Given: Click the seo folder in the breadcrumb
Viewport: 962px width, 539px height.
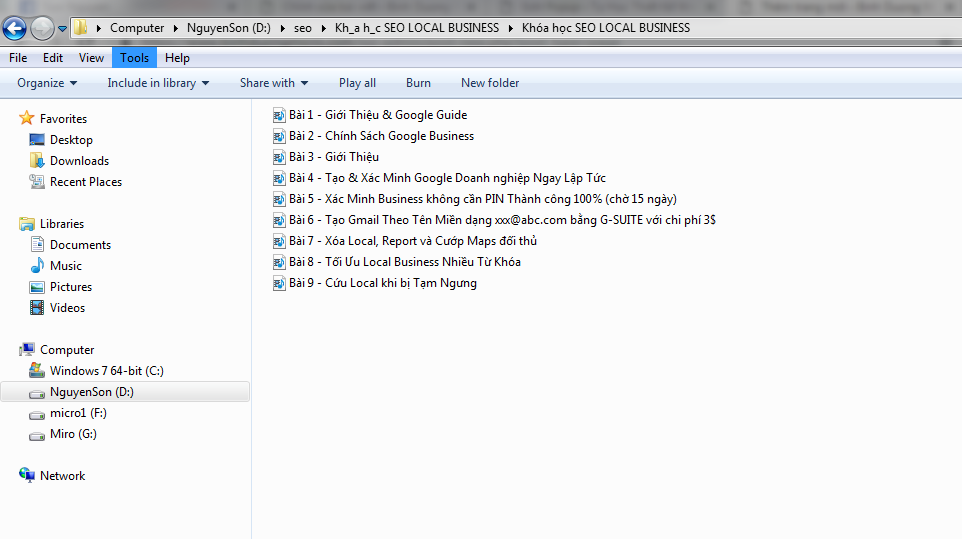Looking at the screenshot, I should 302,28.
